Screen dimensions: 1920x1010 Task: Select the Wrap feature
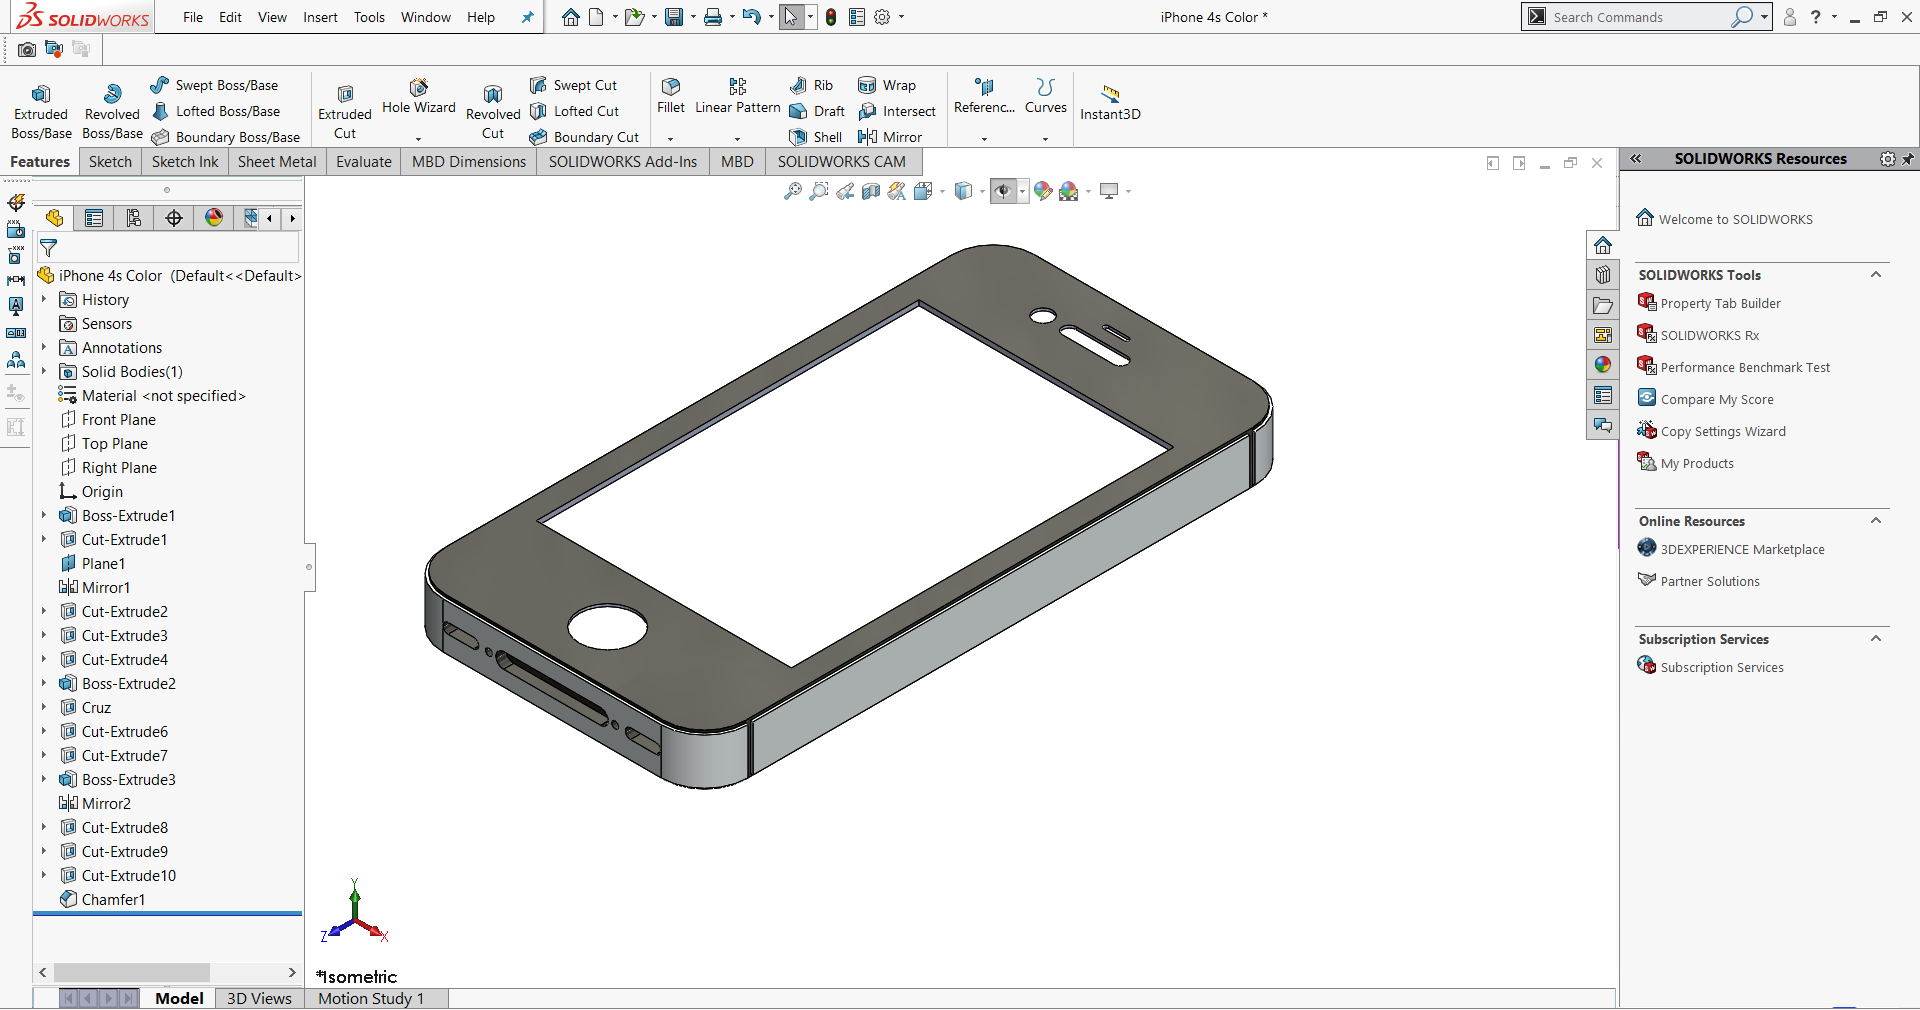click(887, 85)
